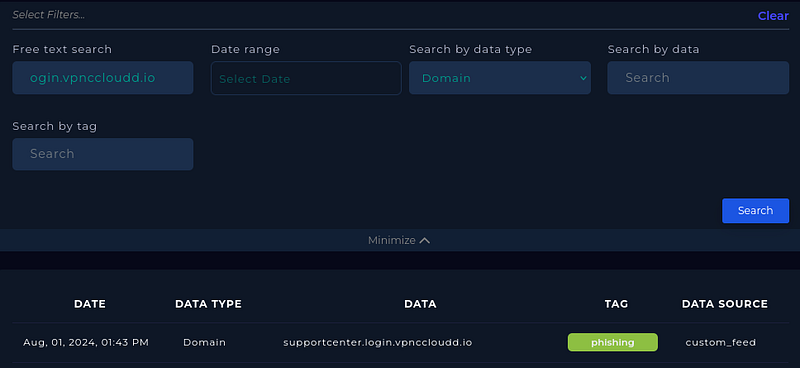Click the Search by tag input field
This screenshot has width=800, height=368.
tap(103, 154)
